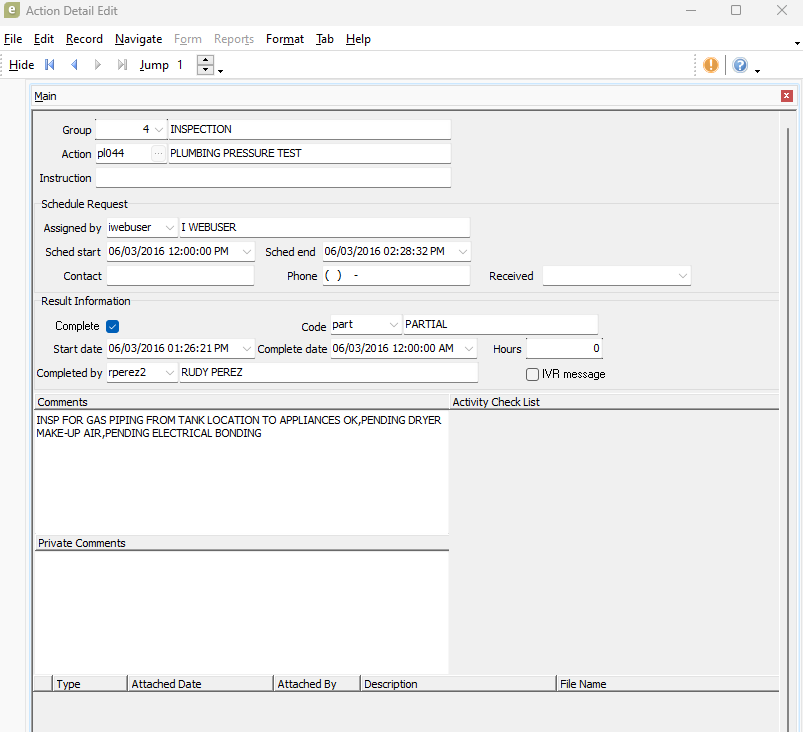Screen dimensions: 803x732
Task: Open the Record menu
Action: [x=84, y=39]
